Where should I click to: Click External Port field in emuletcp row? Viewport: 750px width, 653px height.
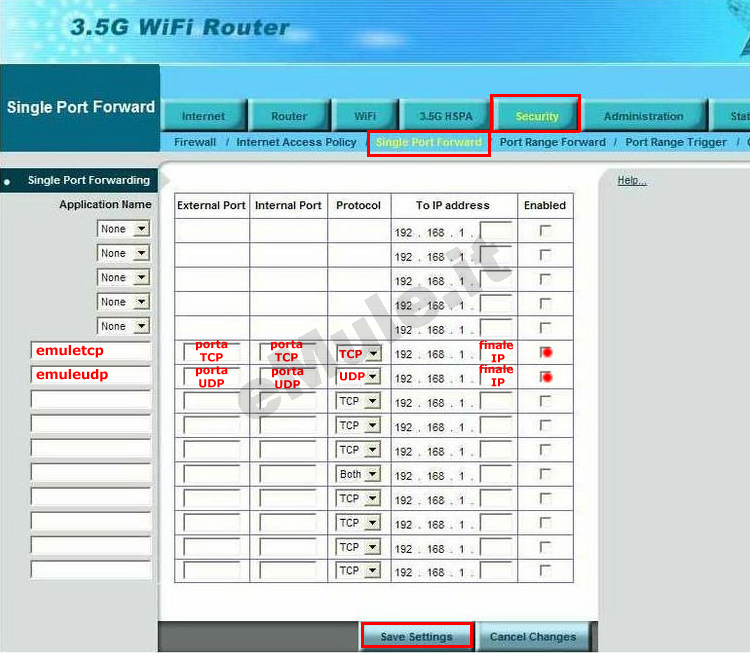click(x=212, y=352)
